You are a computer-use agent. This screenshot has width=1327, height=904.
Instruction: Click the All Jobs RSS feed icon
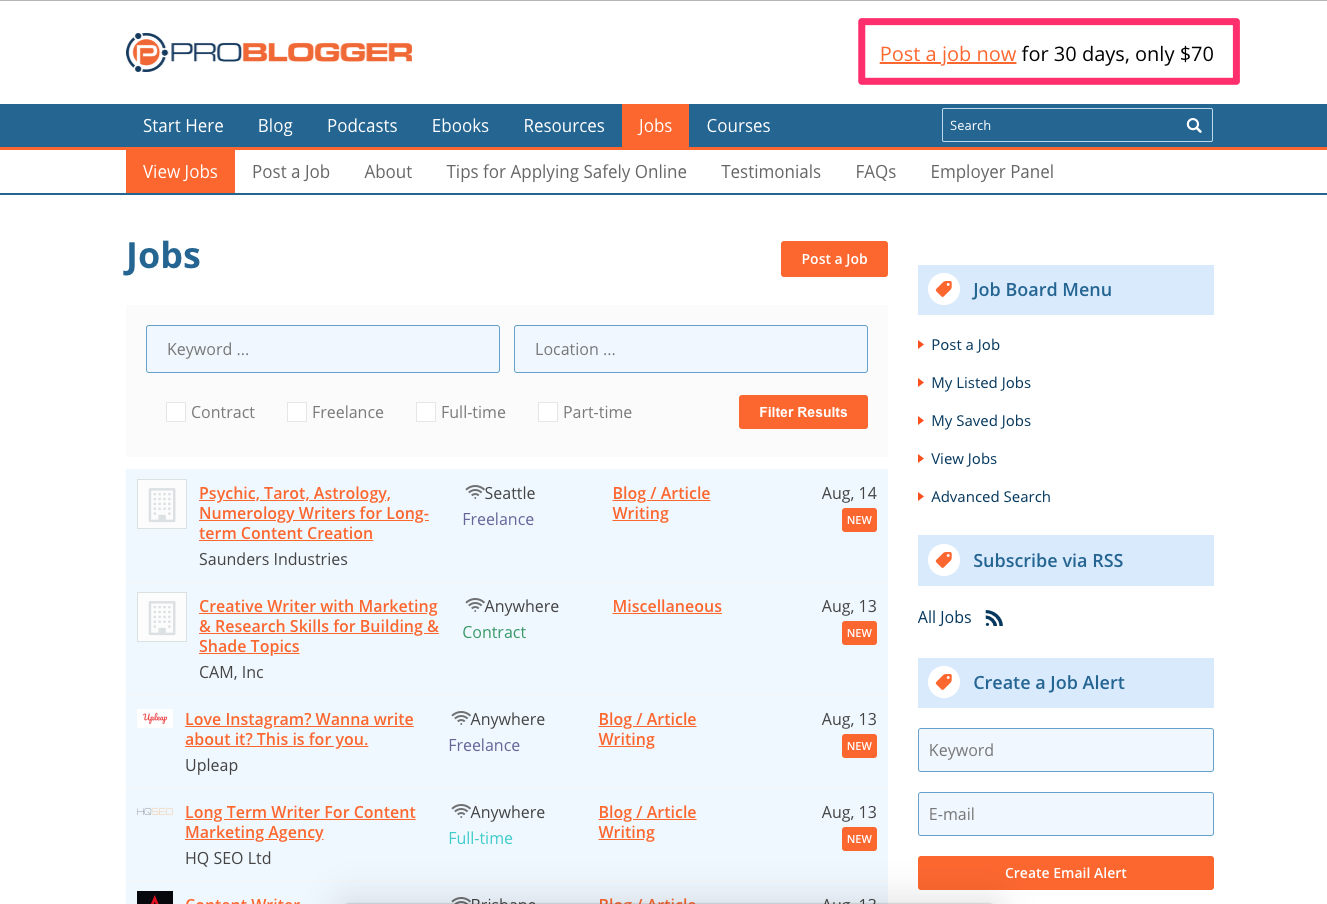coord(994,618)
